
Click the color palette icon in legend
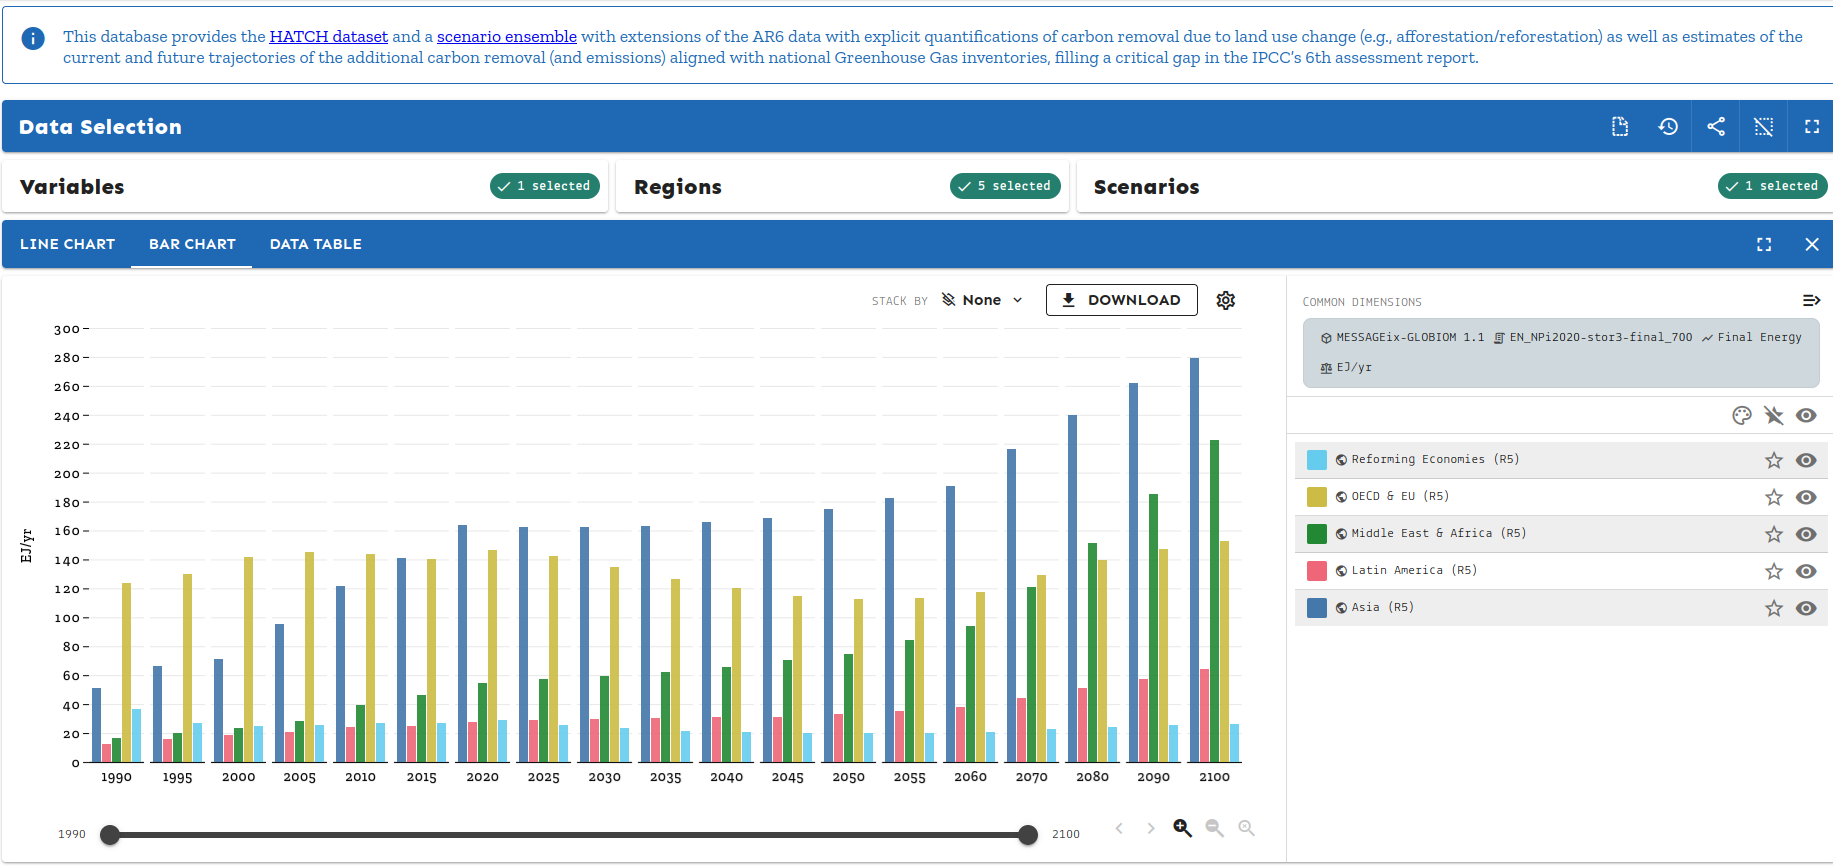[x=1742, y=416]
